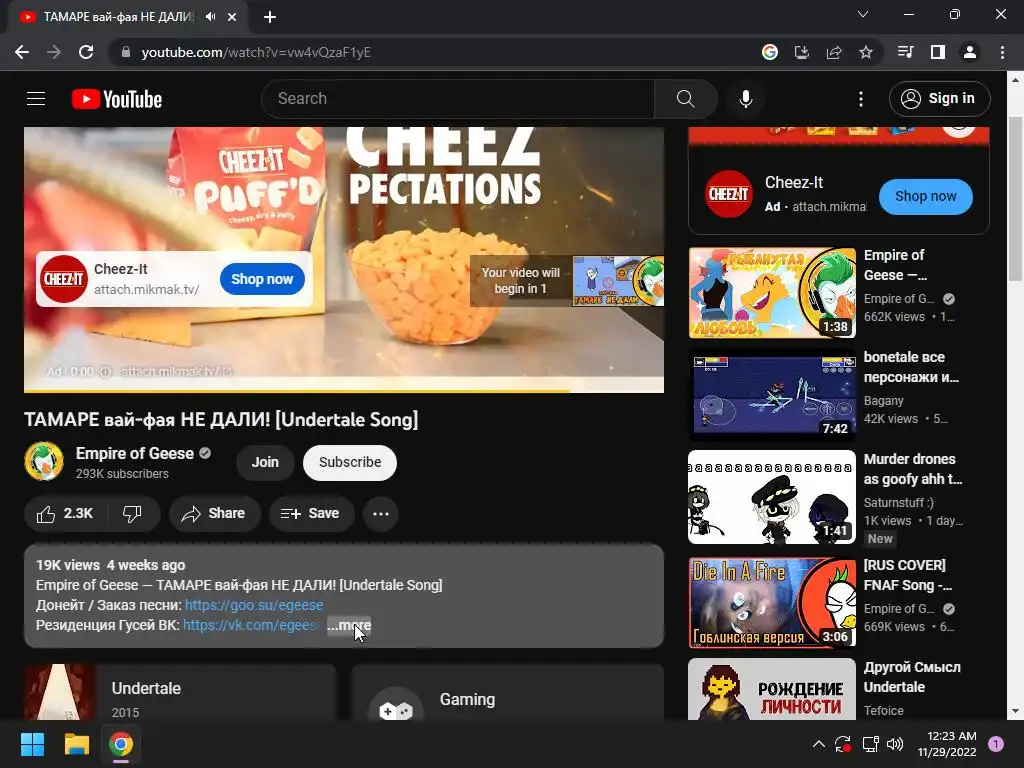Click Saturnstuff :) channel name
Screen dimensions: 1024x768
898,502
